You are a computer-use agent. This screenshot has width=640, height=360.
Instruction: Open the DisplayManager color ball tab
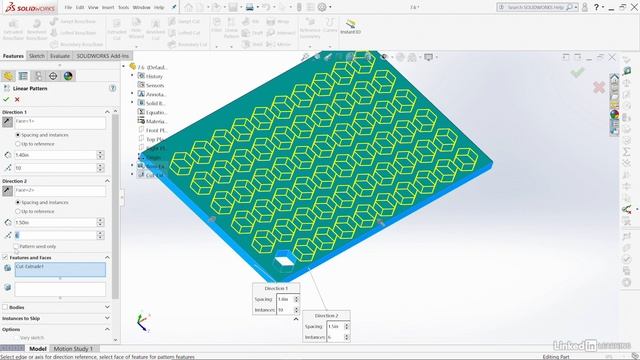pos(68,76)
